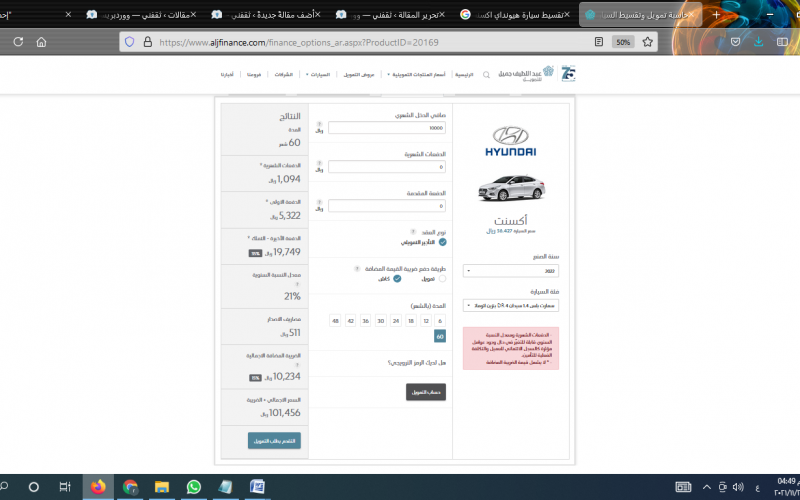The height and width of the screenshot is (500, 800).
Task: Select the financing VAT payment option
Action: click(x=442, y=279)
